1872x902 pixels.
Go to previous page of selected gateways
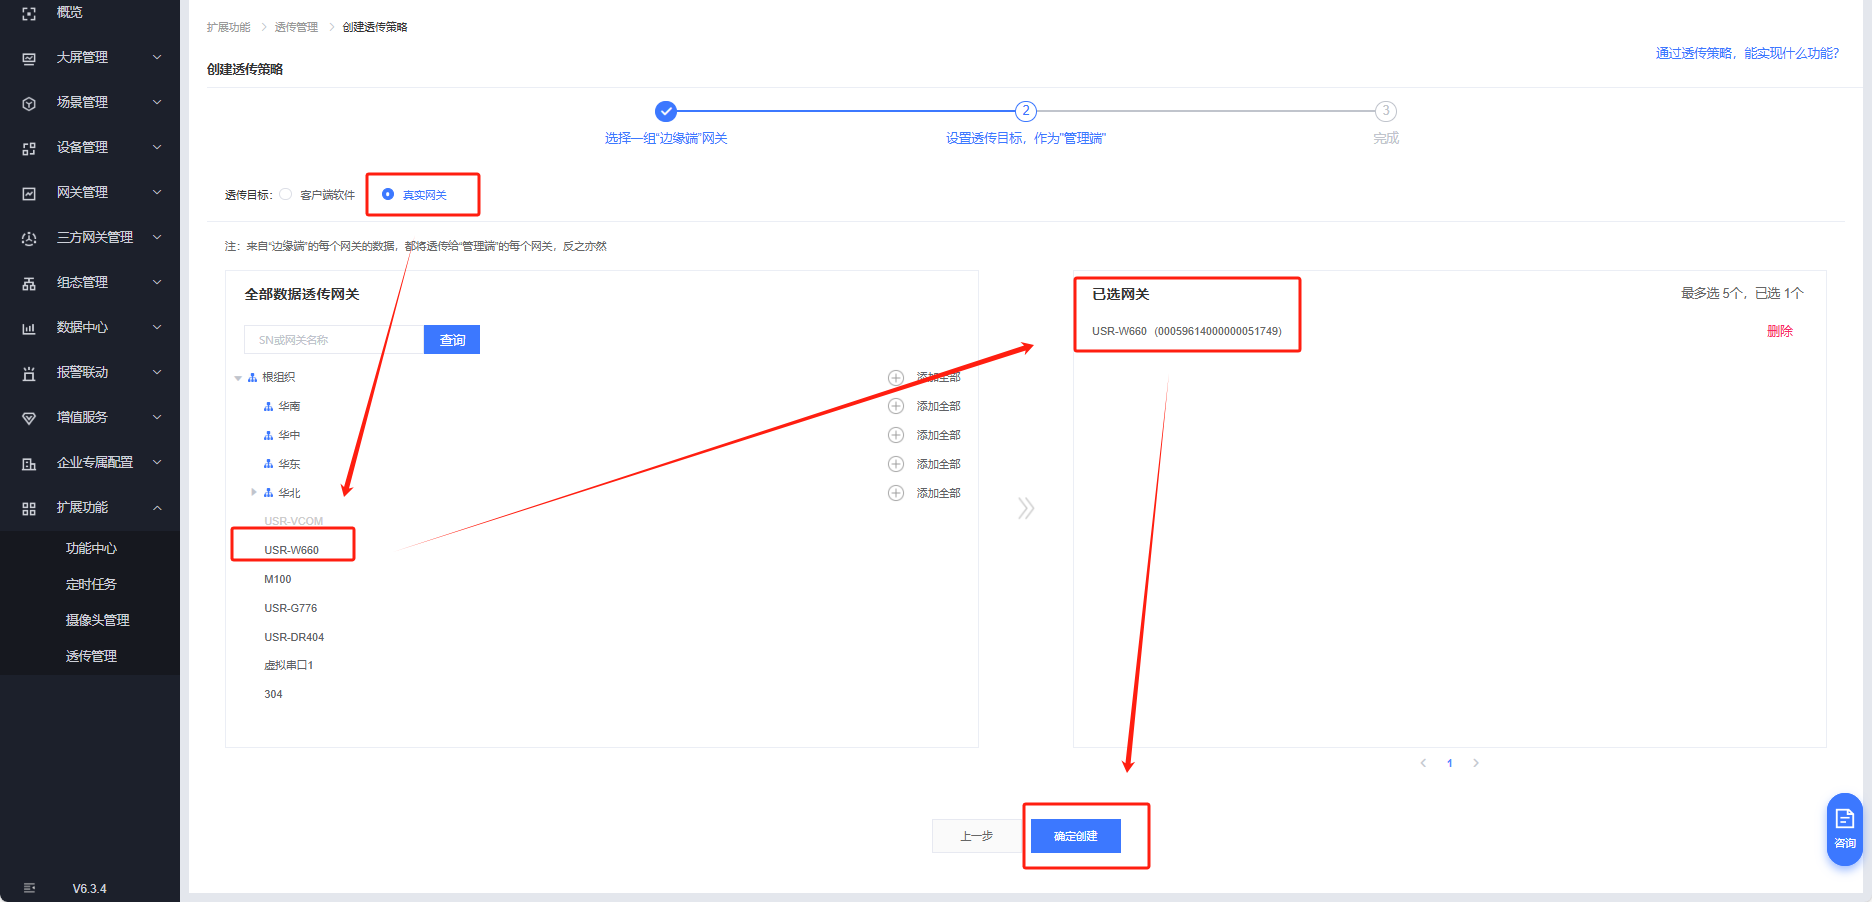[1423, 763]
